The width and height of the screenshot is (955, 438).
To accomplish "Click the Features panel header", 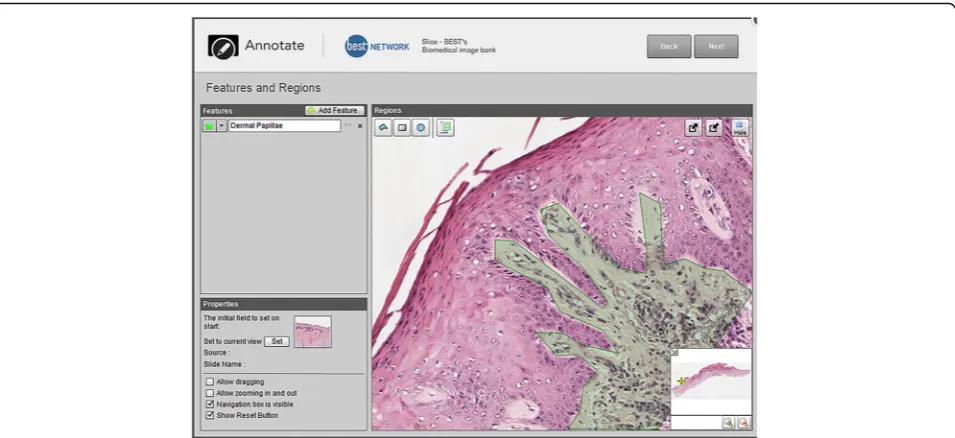I will coord(284,111).
